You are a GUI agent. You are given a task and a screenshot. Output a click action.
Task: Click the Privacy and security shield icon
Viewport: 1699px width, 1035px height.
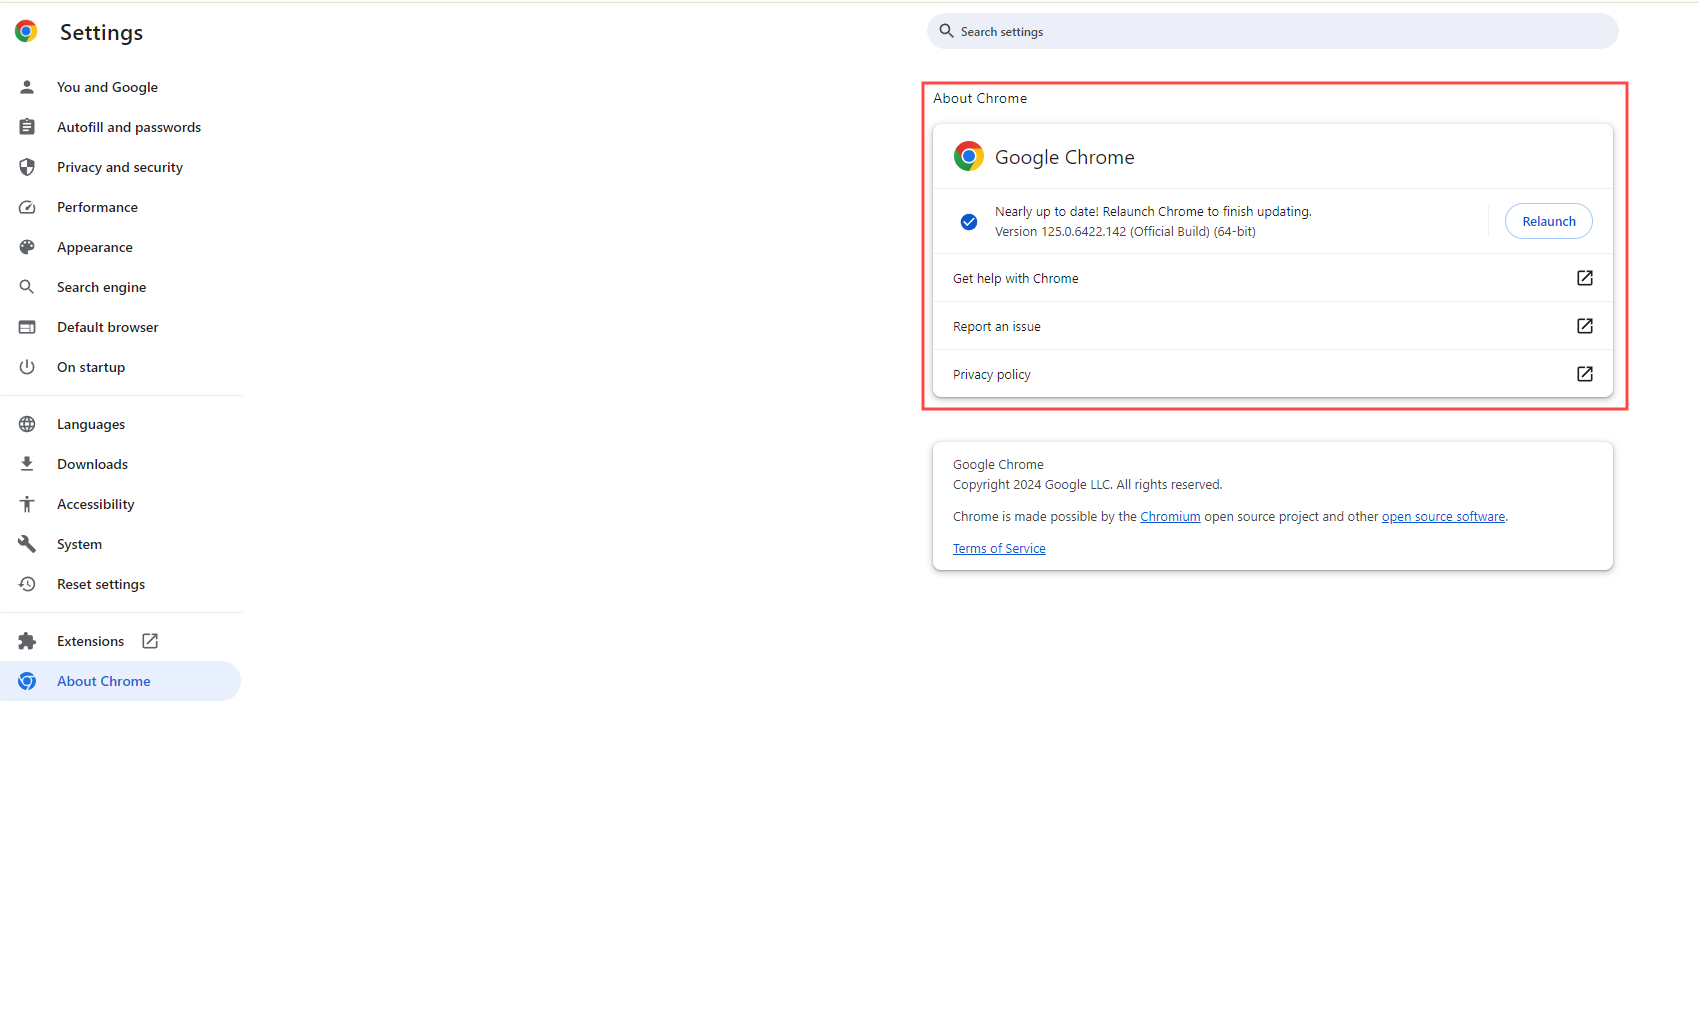coord(27,167)
